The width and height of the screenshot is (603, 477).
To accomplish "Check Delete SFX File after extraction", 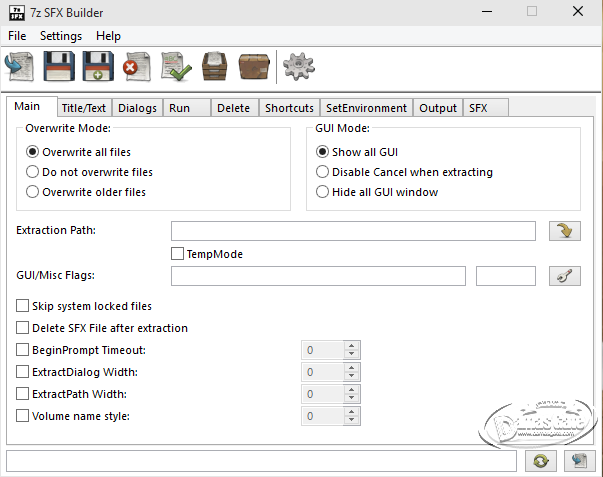I will (22, 328).
